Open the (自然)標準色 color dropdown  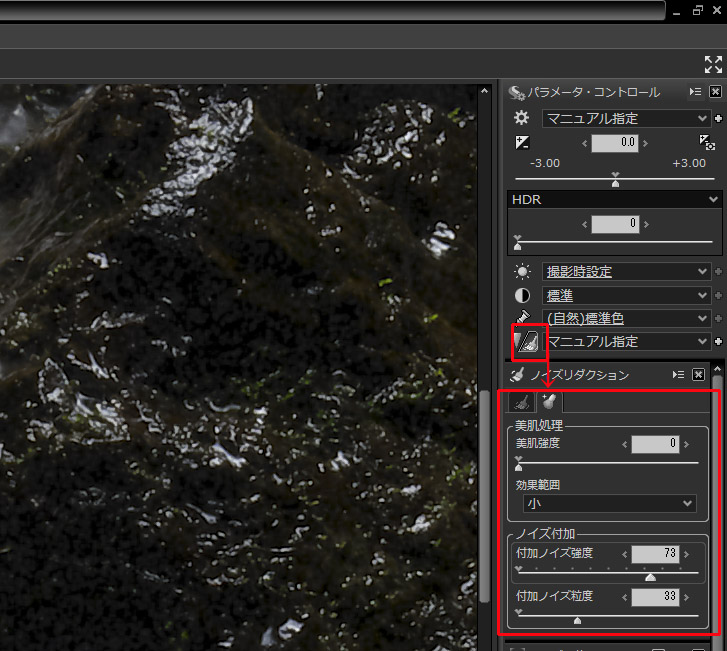pos(626,319)
